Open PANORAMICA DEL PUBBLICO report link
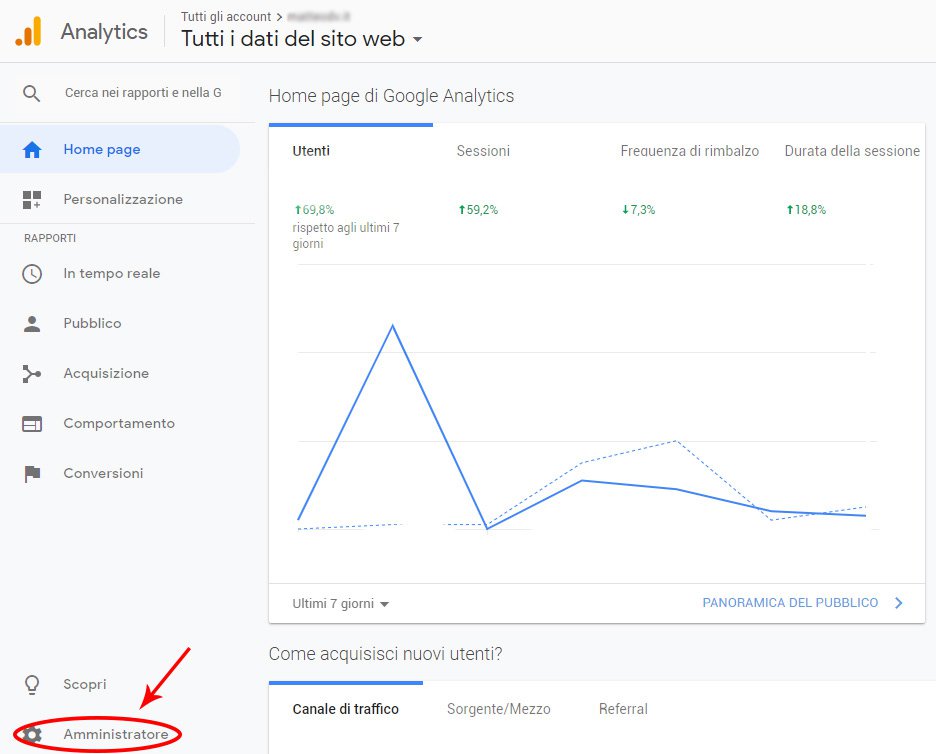 tap(790, 603)
